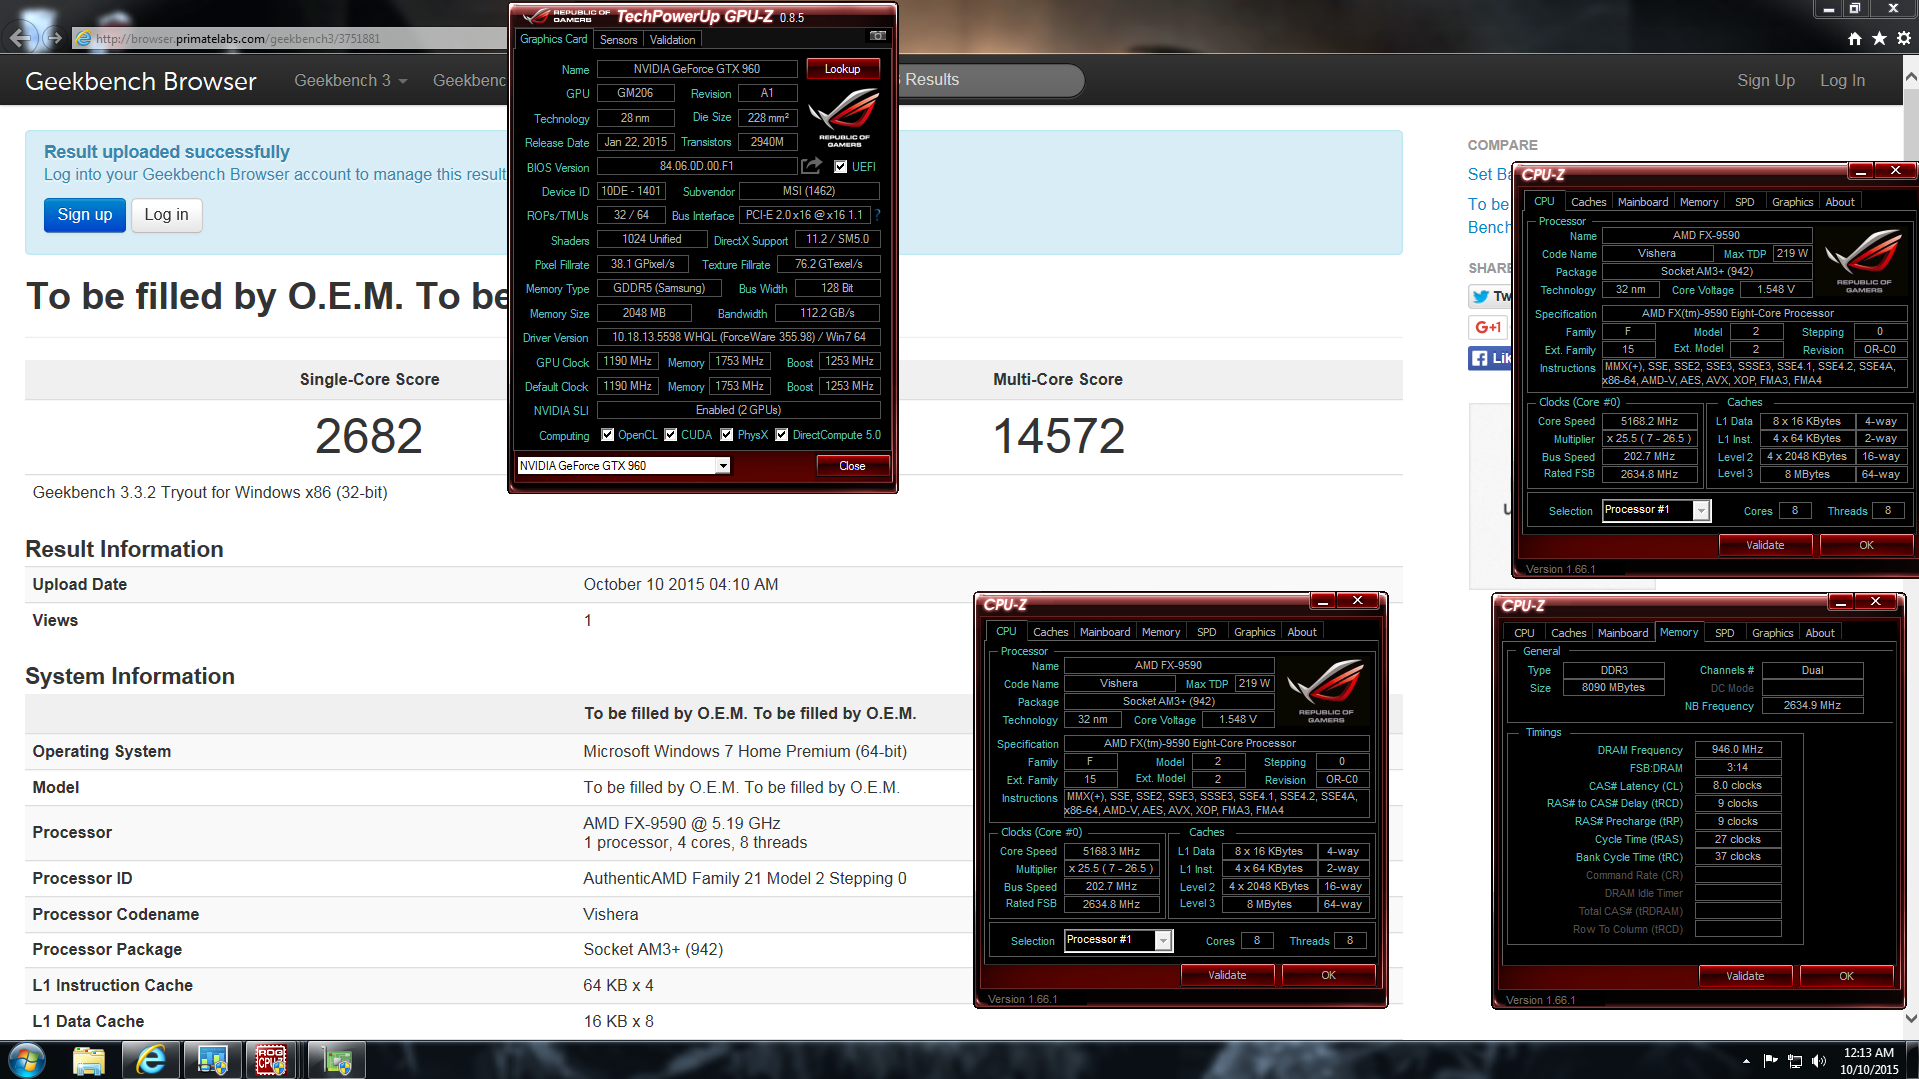Click the GPU-Z screenshot camera icon
This screenshot has width=1919, height=1079.
pyautogui.click(x=877, y=36)
